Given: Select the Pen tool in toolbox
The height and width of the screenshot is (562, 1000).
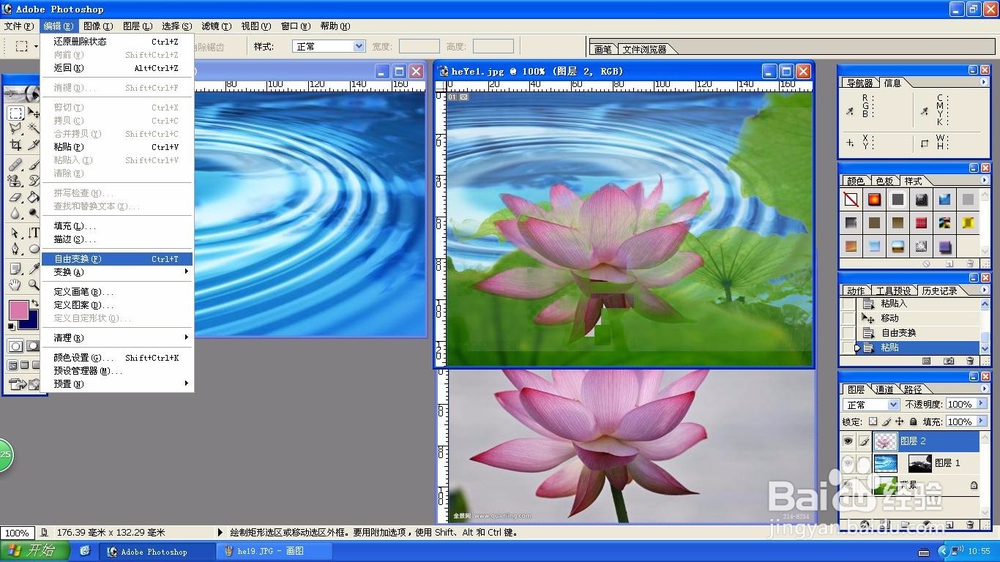Looking at the screenshot, I should tap(15, 249).
